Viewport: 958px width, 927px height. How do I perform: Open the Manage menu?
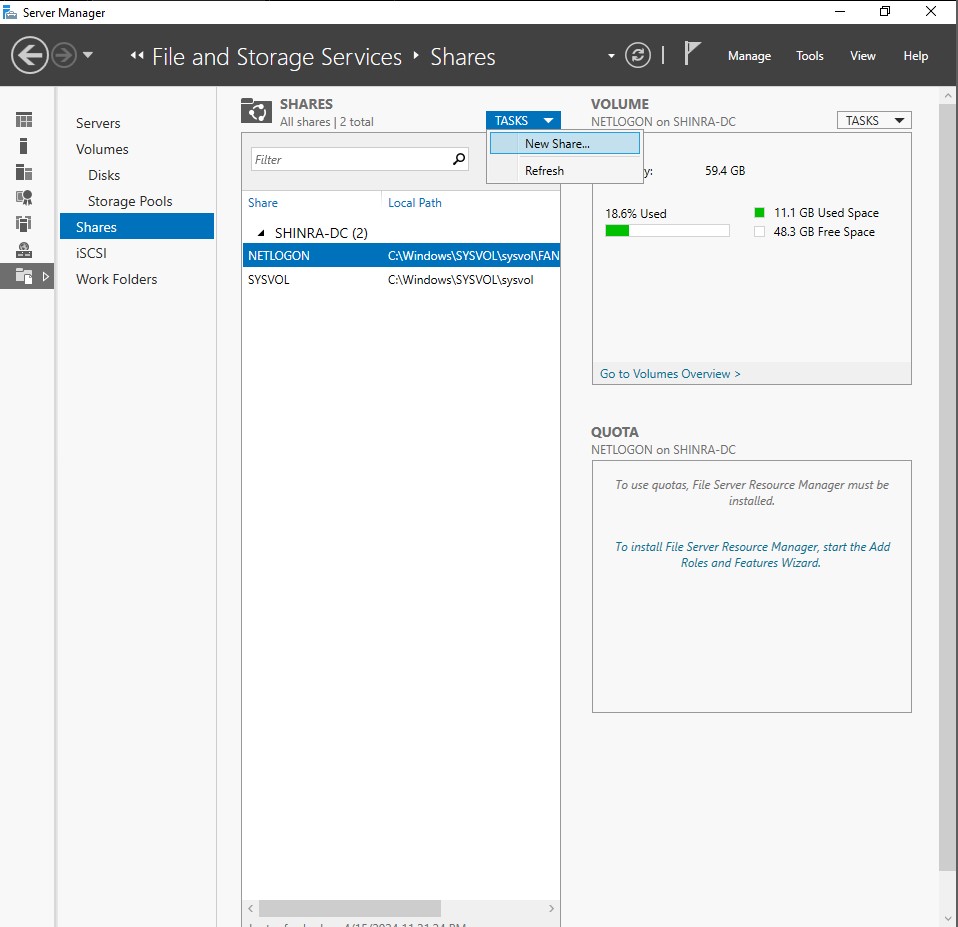coord(749,56)
